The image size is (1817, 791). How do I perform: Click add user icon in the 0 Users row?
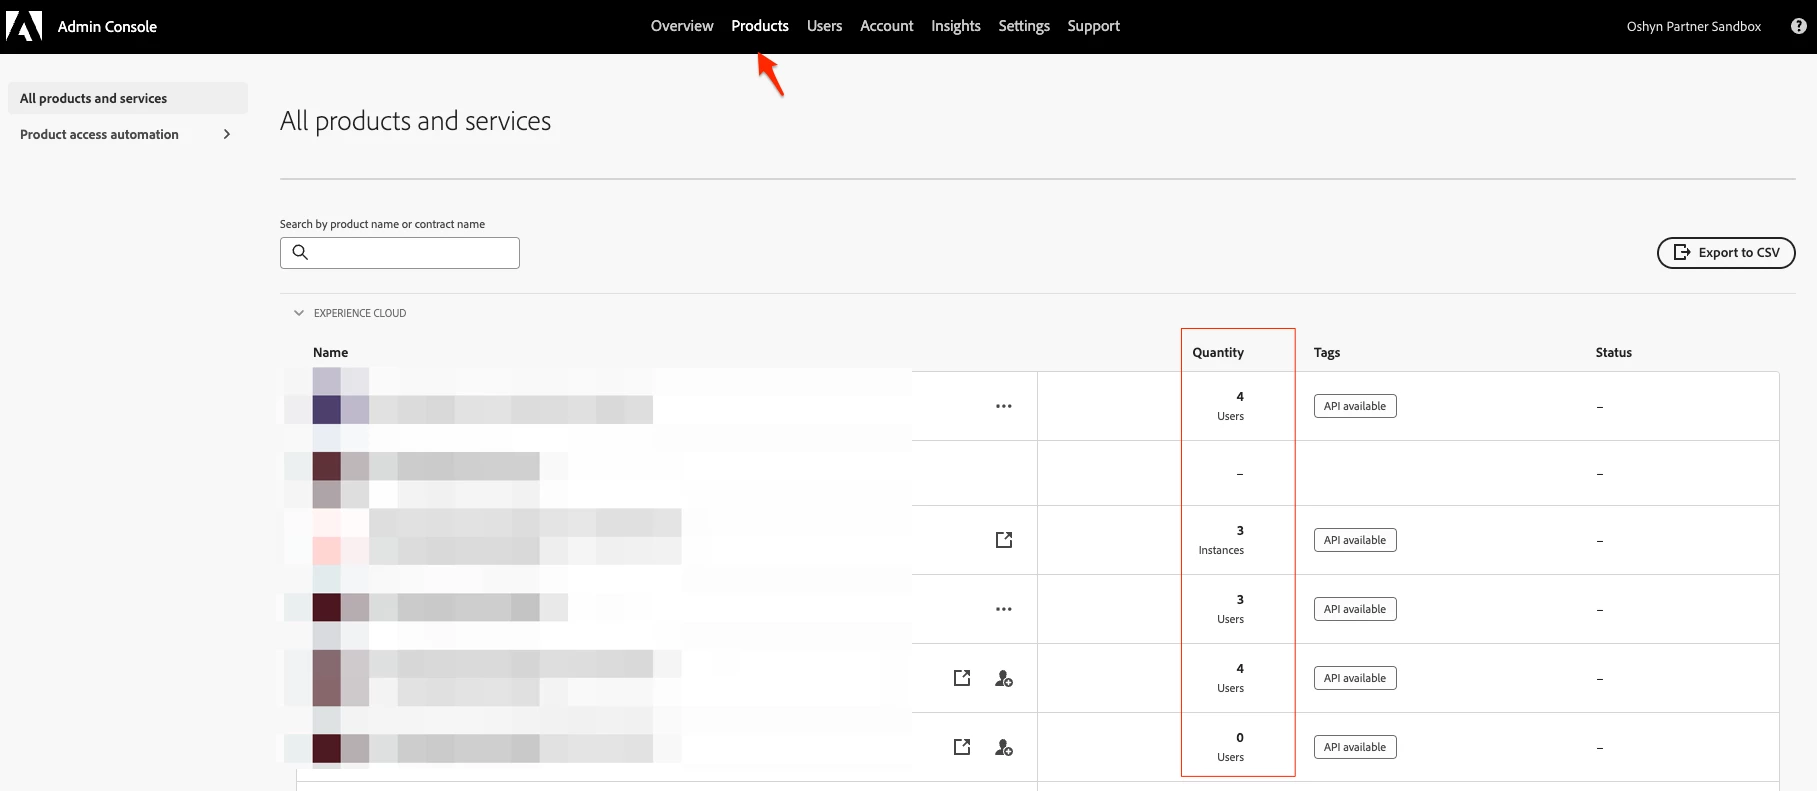(x=1004, y=747)
